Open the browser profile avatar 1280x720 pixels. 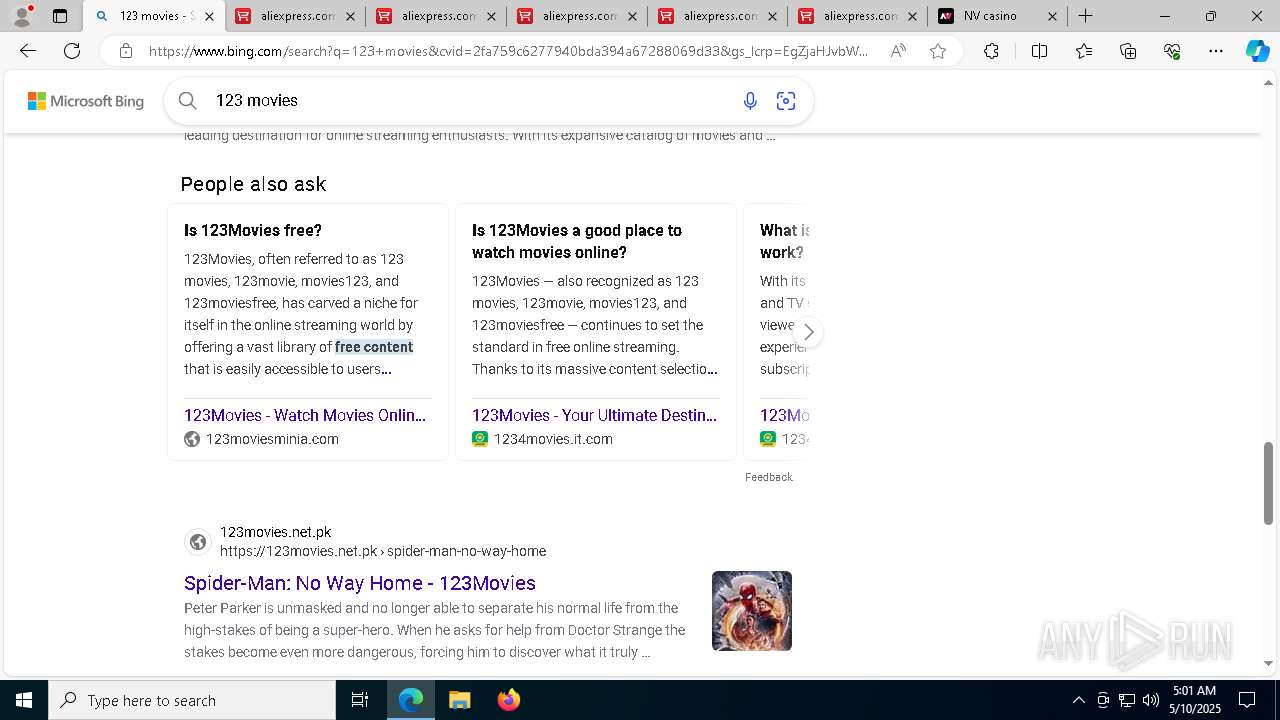pos(22,16)
